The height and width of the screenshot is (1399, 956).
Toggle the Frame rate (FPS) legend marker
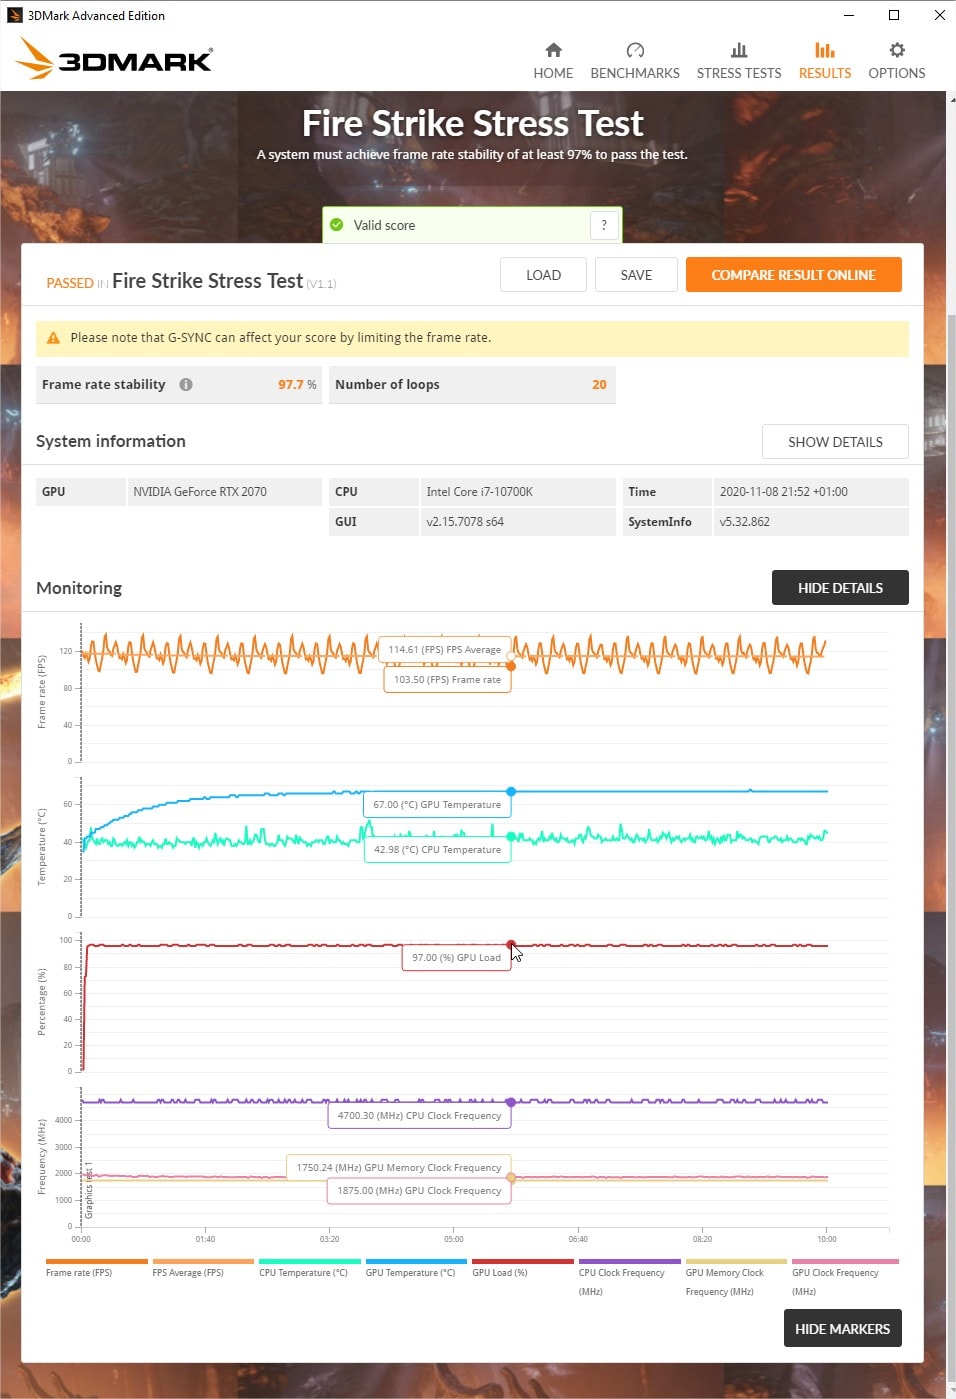[x=97, y=1262]
